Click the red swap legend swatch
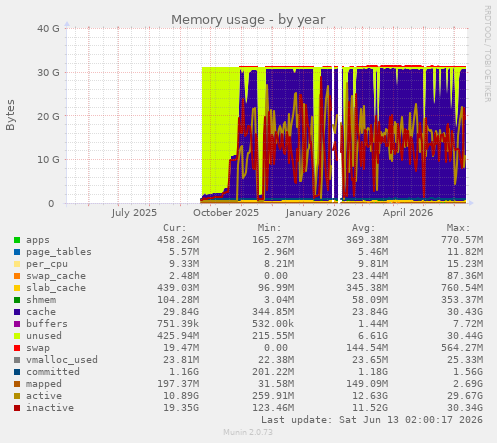The height and width of the screenshot is (443, 497). coord(17,348)
